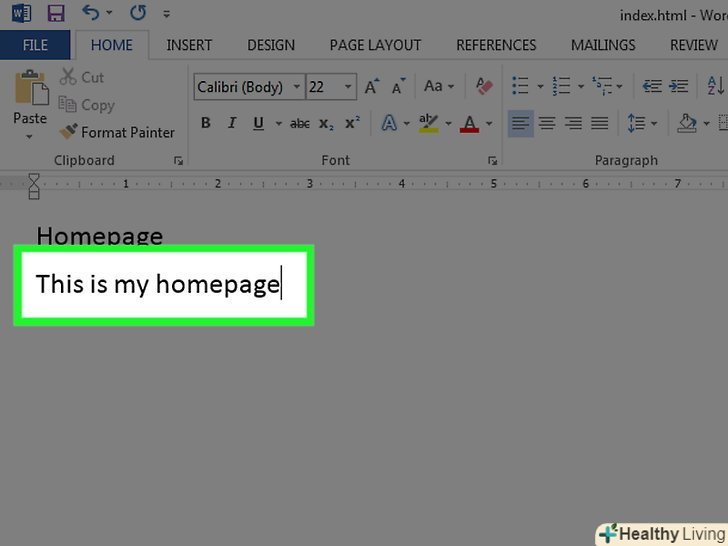Apply a multilevel list
The image size is (728, 546).
pyautogui.click(x=602, y=86)
